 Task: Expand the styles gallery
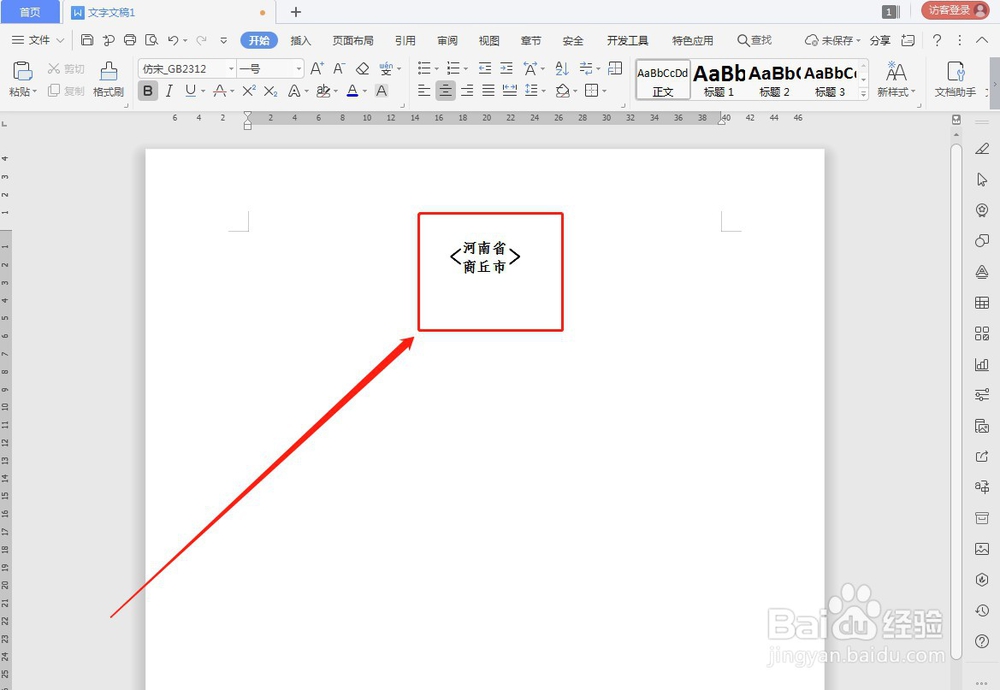coord(864,93)
